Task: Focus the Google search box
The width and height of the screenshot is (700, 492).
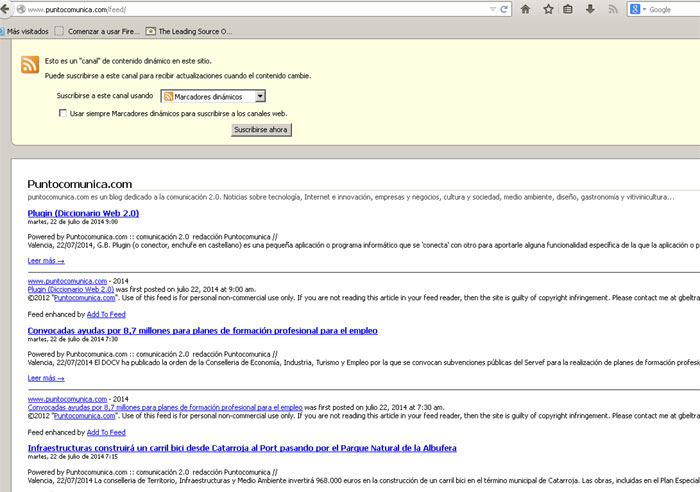Action: (x=674, y=9)
